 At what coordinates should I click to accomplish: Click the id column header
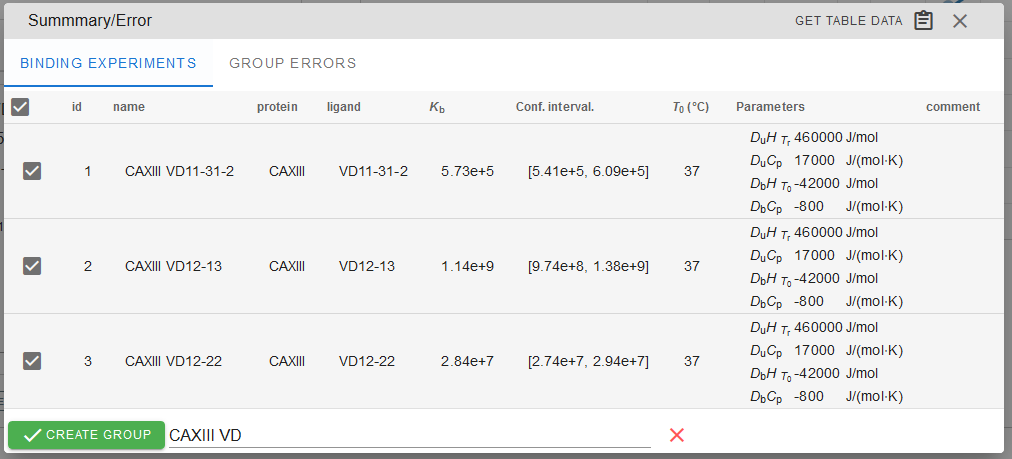[77, 107]
